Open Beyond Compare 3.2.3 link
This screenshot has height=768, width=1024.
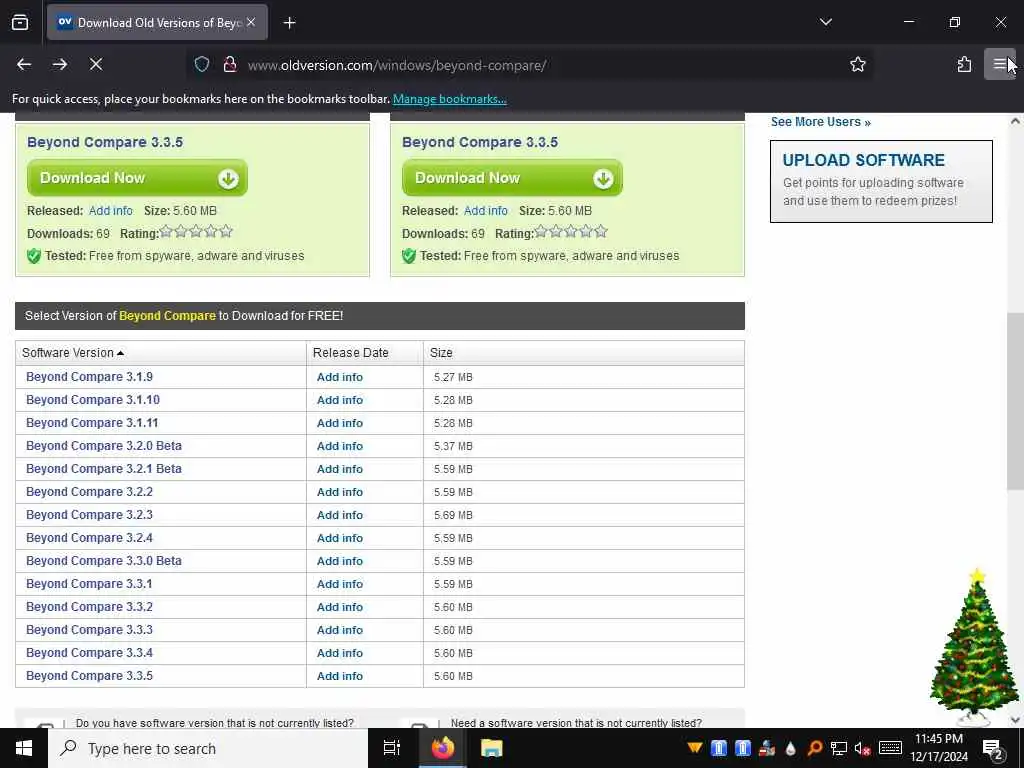(x=89, y=515)
